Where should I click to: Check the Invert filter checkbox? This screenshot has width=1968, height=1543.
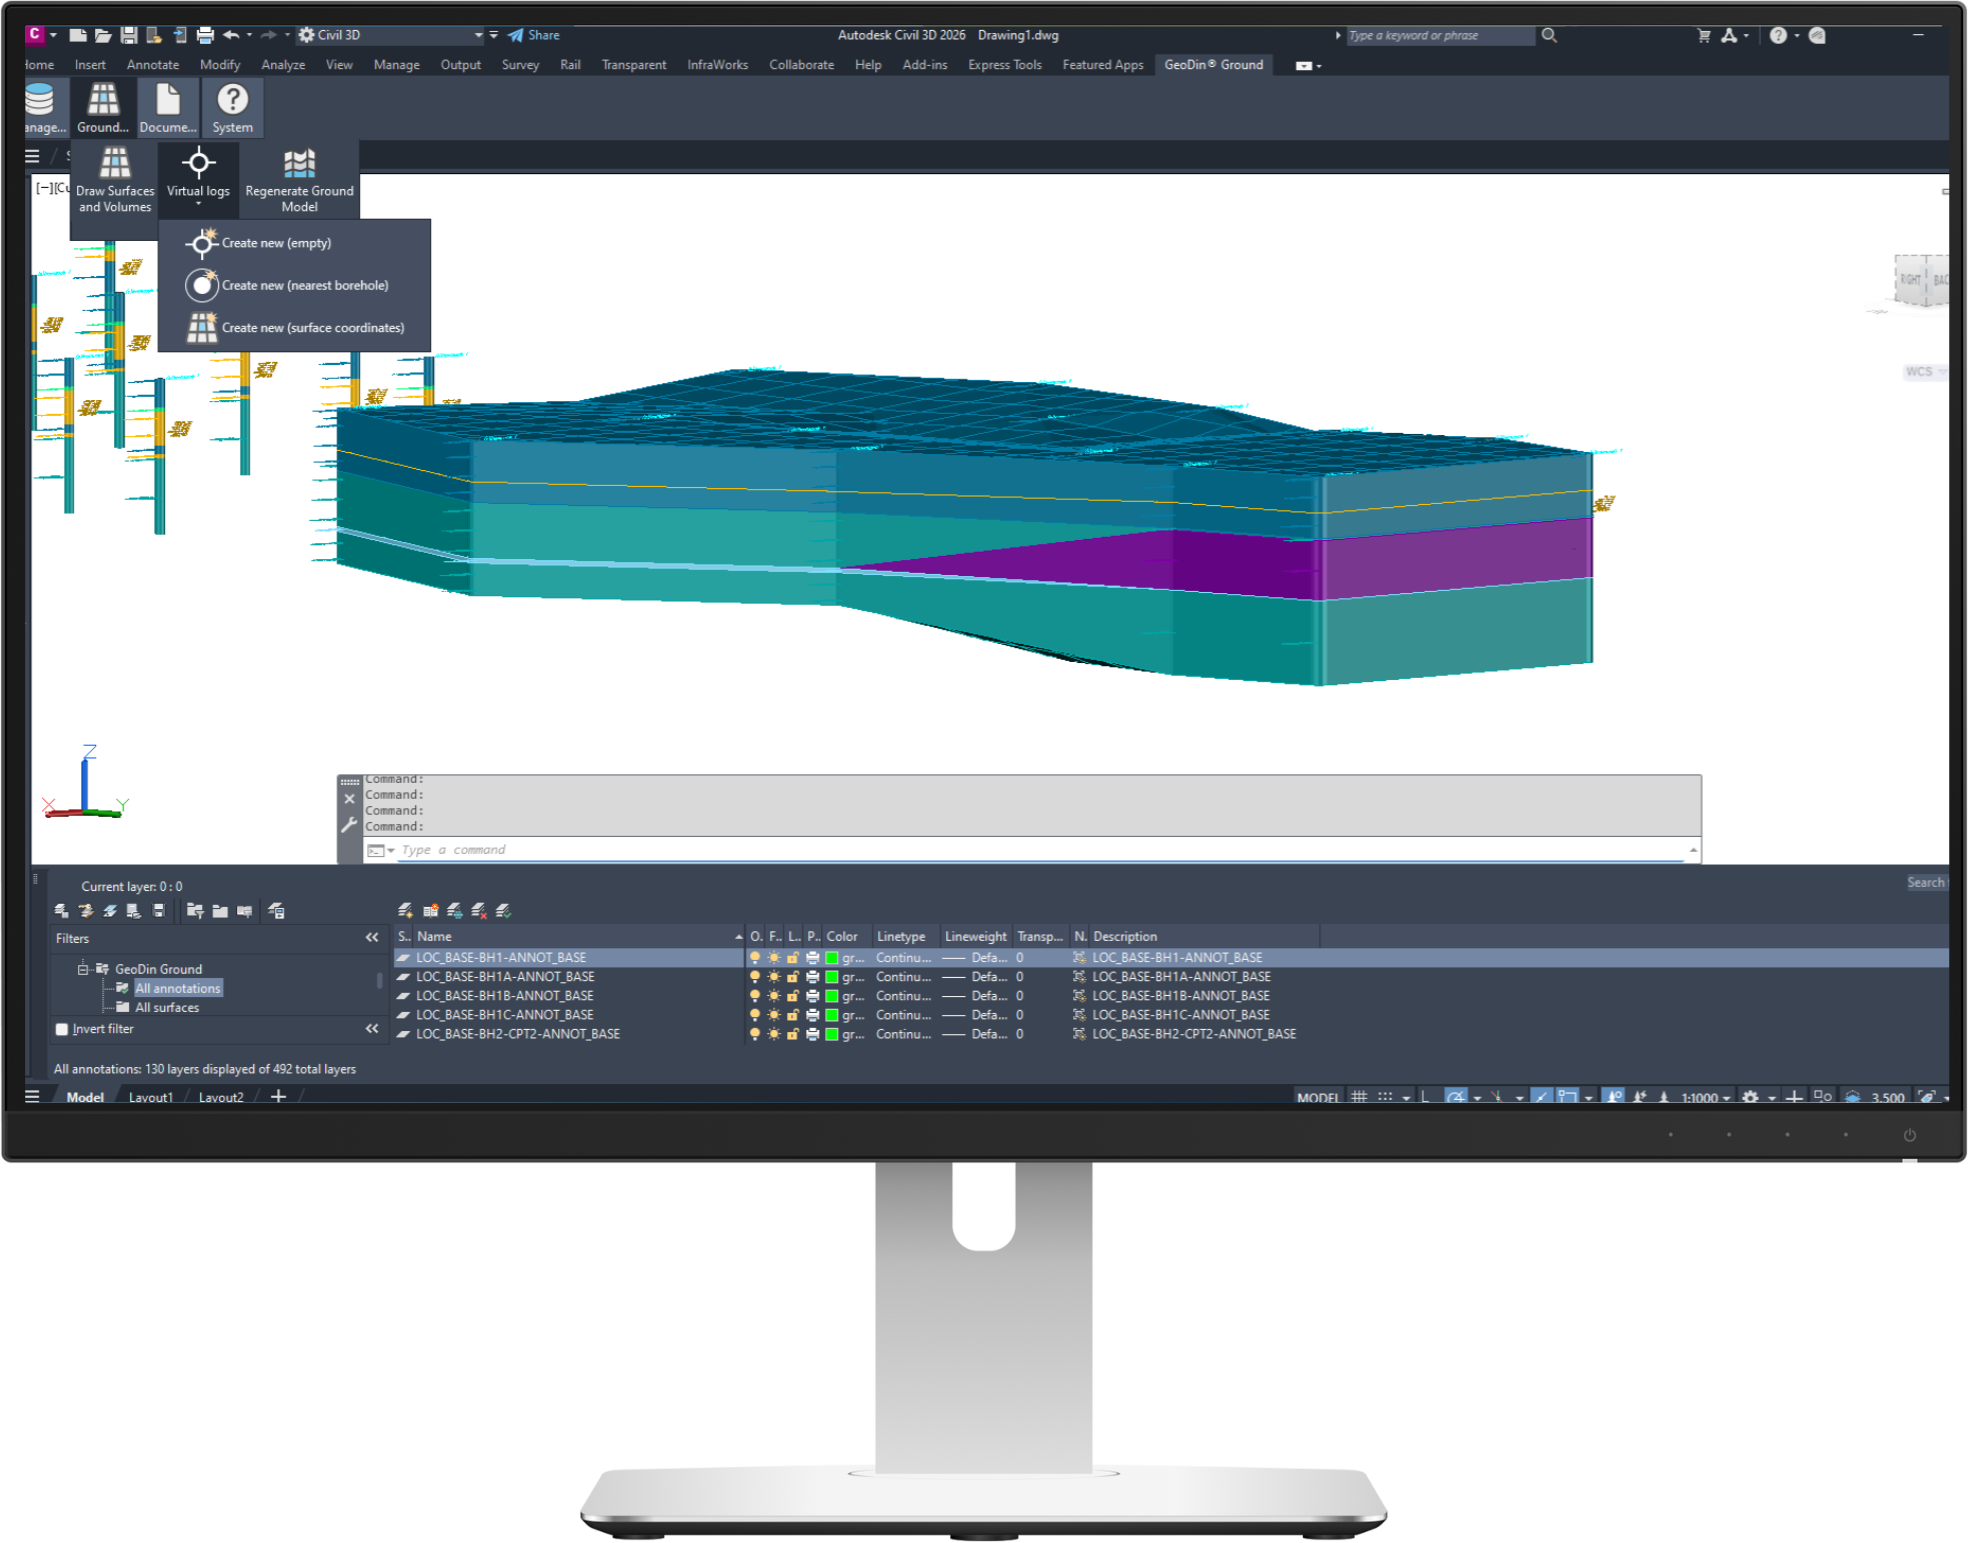coord(62,1029)
